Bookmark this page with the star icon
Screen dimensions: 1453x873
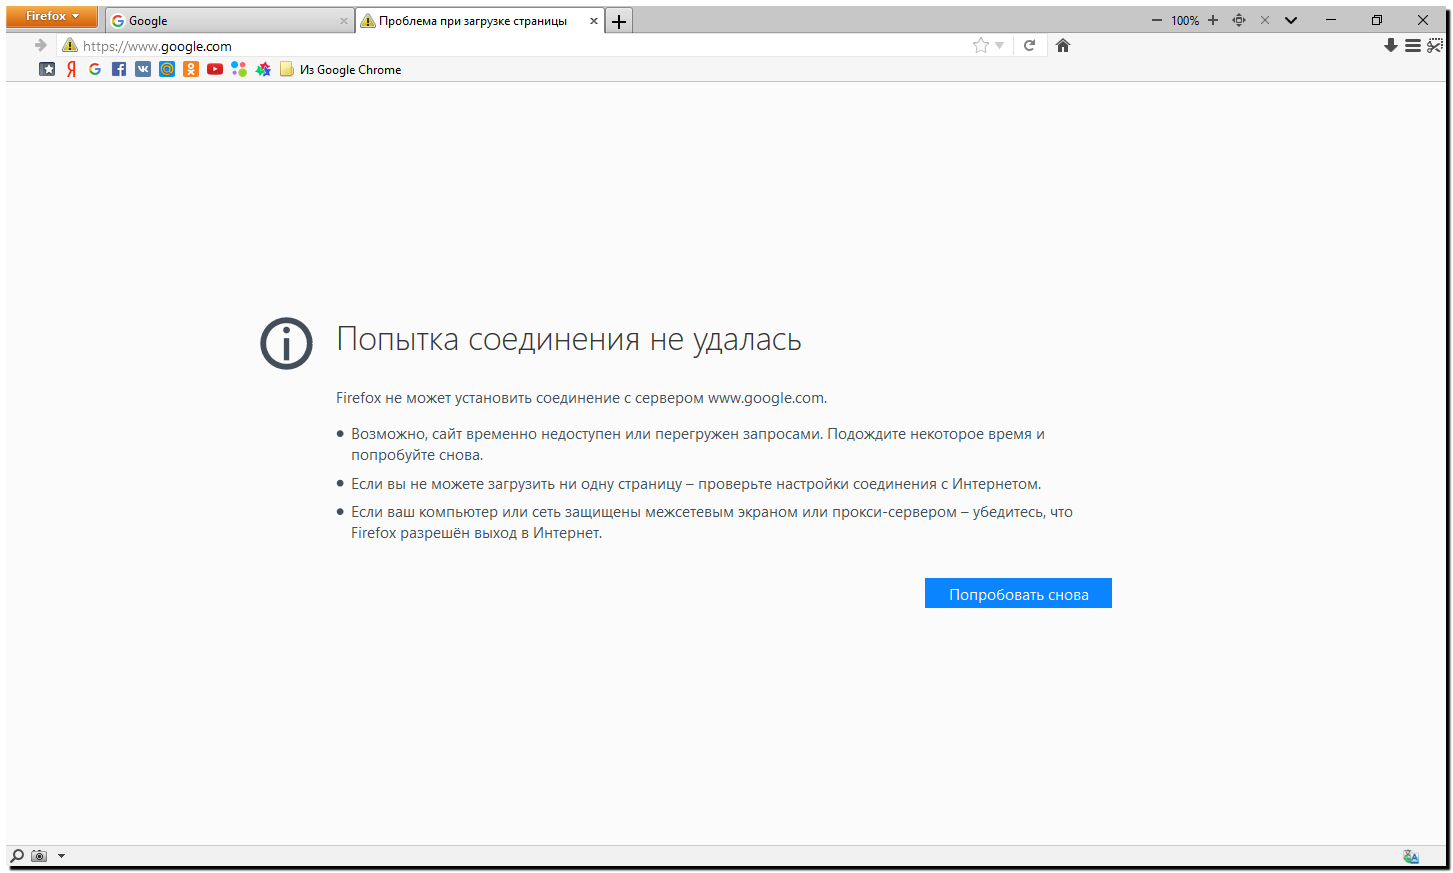pos(981,45)
